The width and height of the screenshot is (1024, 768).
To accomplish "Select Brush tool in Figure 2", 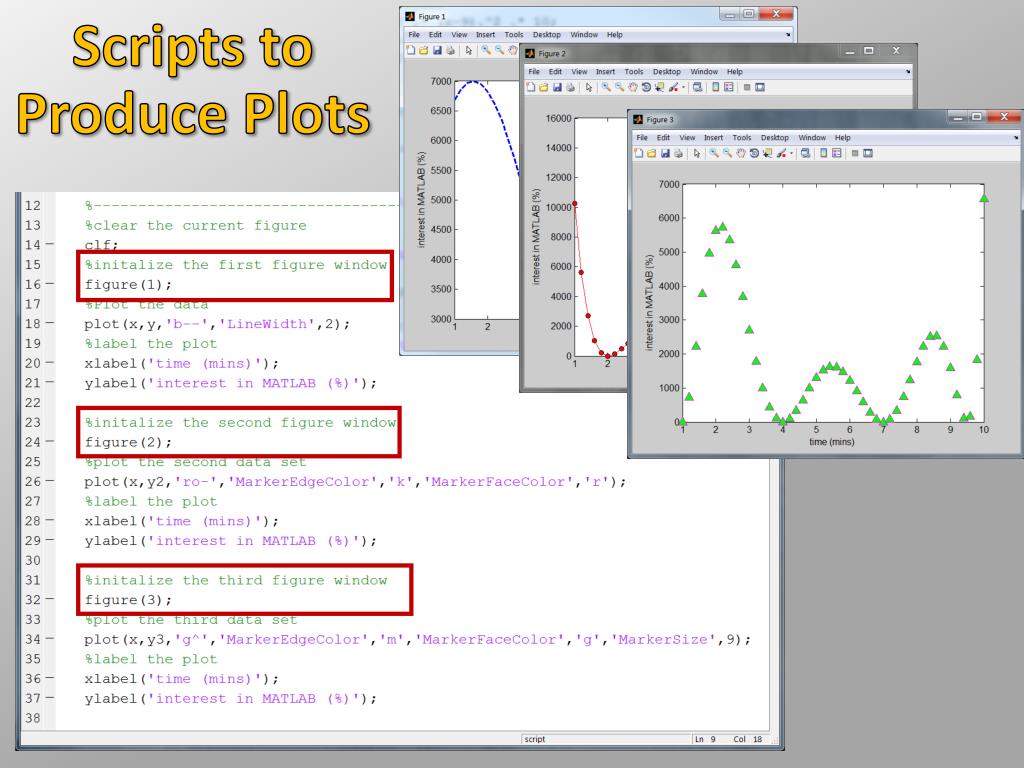I will pos(673,87).
